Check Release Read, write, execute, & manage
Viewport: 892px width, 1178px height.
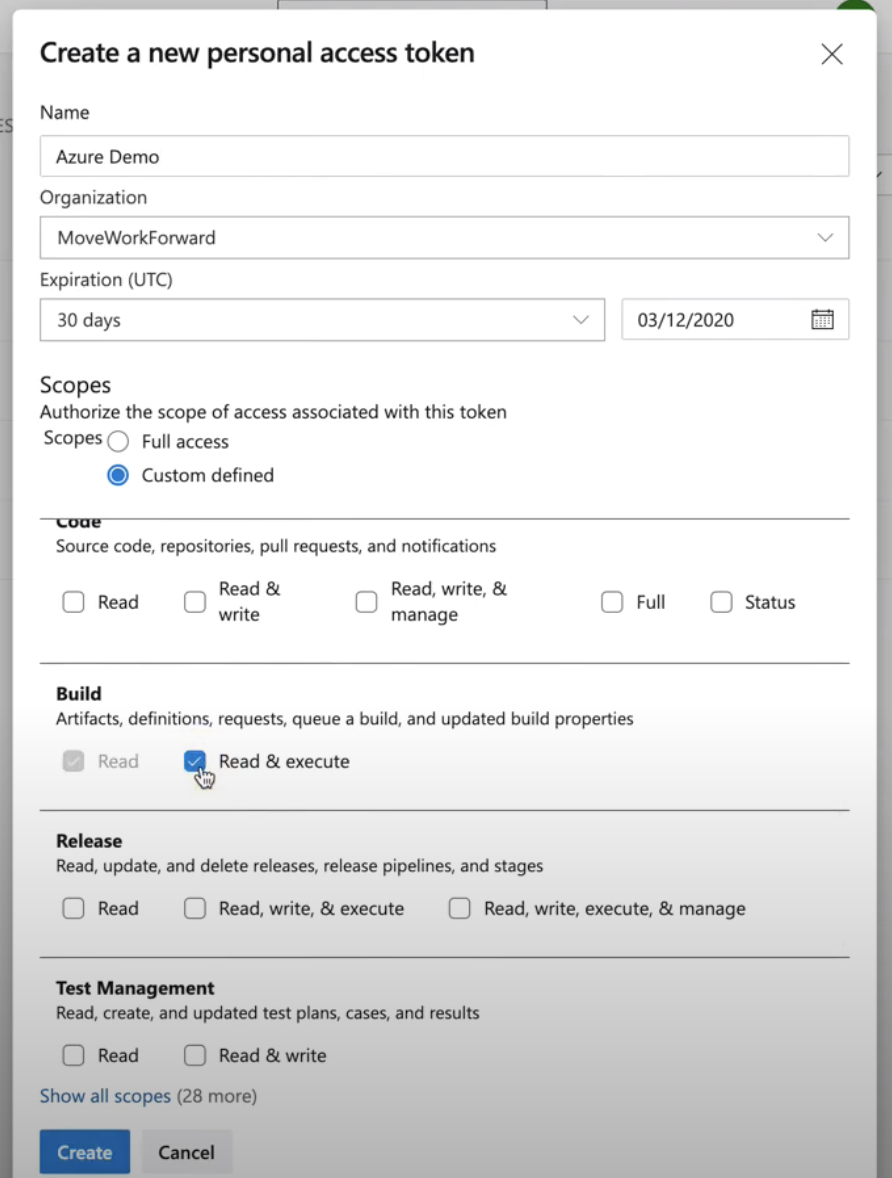pyautogui.click(x=460, y=909)
